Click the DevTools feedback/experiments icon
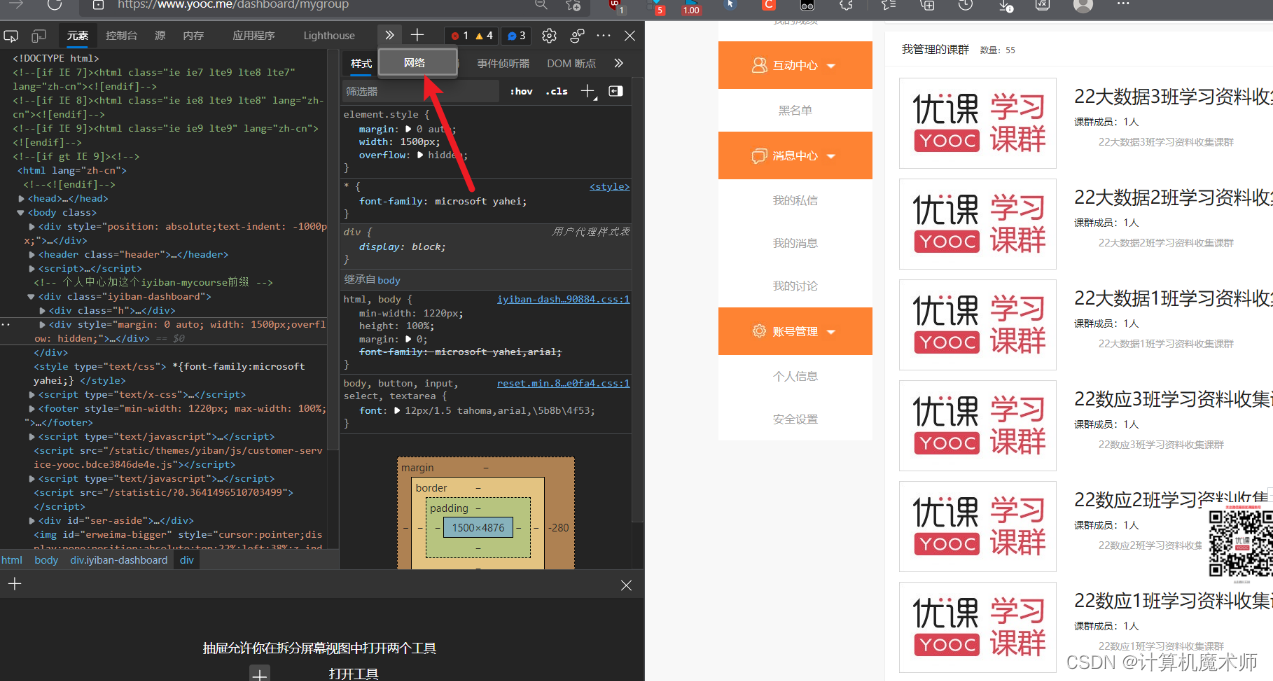 tap(577, 36)
